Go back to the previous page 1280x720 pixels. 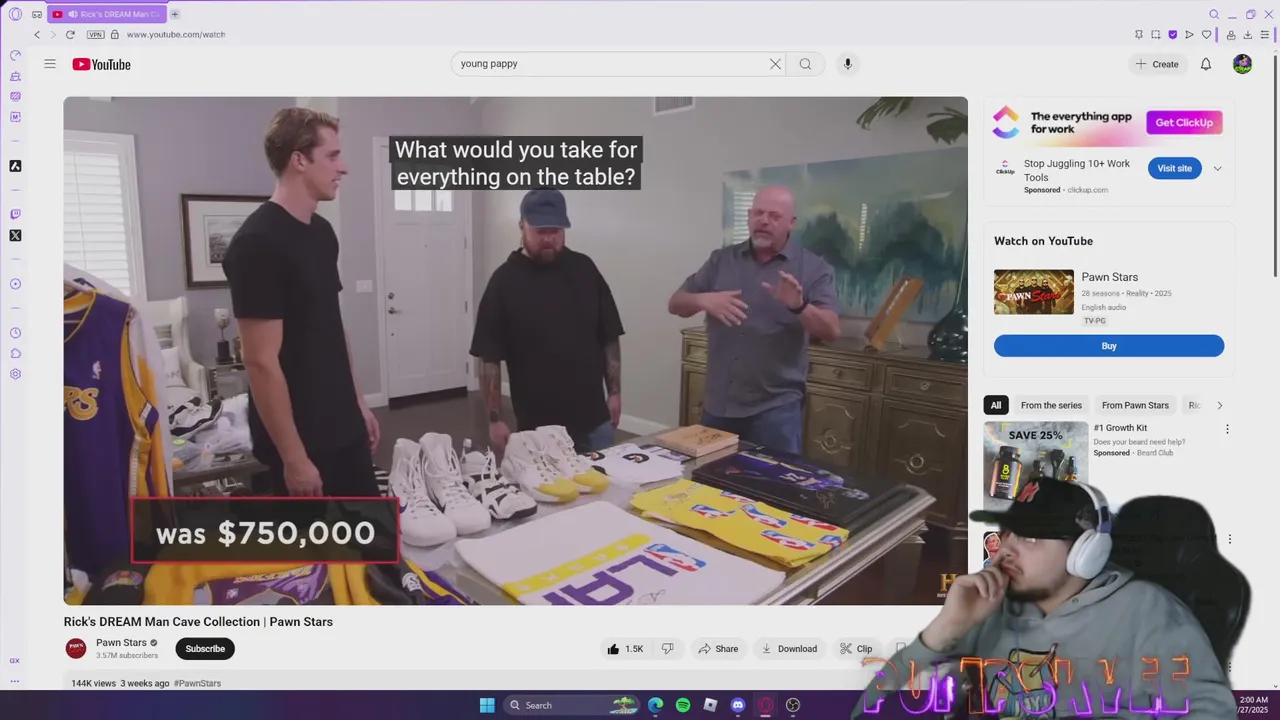[37, 34]
